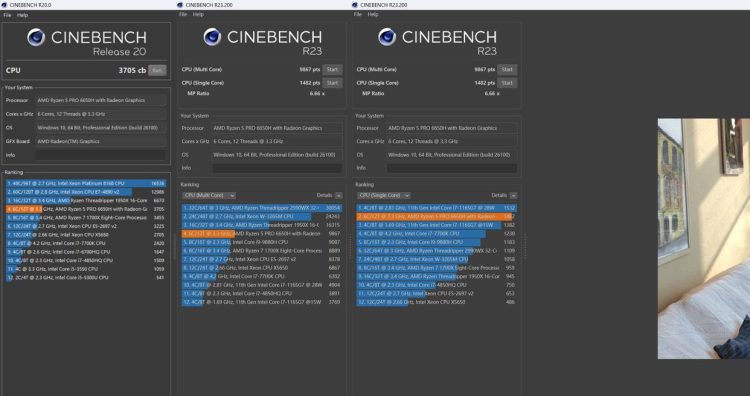
Task: Select Threadripper 2990WX bar in Multi Core ranking
Action: [x=262, y=208]
